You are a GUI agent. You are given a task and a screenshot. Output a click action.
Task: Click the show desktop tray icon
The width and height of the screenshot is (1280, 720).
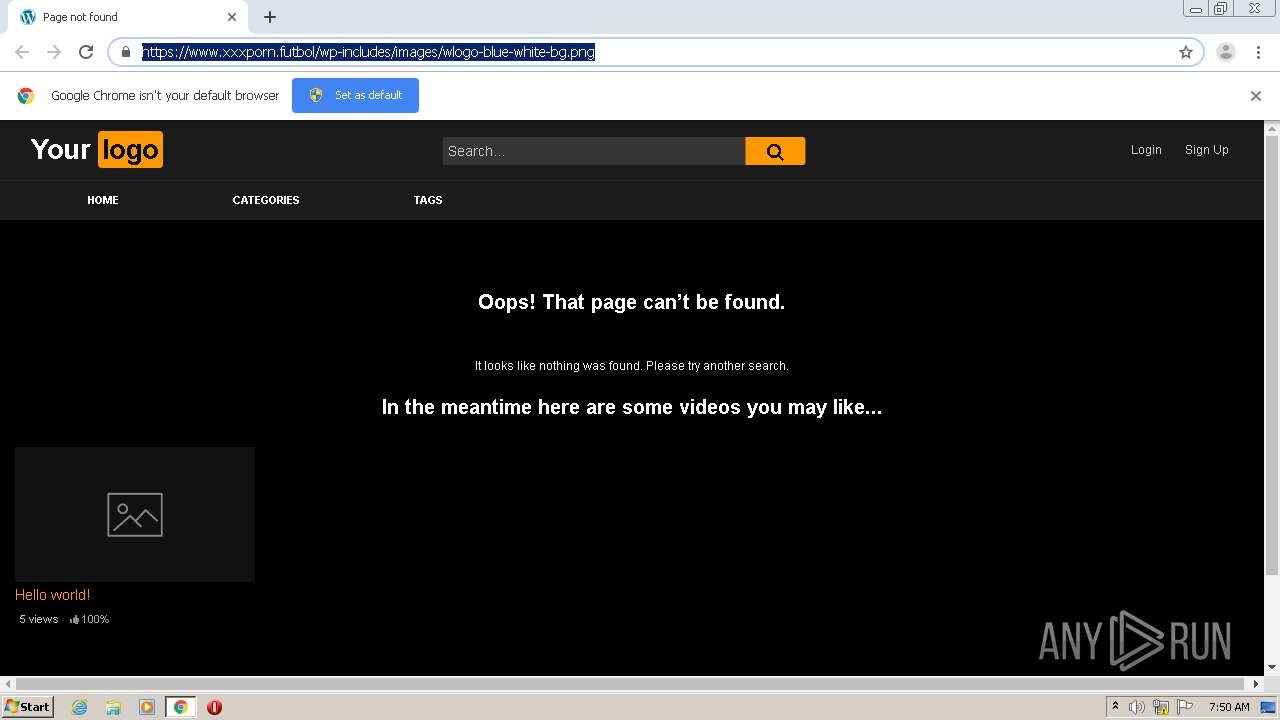click(1268, 707)
